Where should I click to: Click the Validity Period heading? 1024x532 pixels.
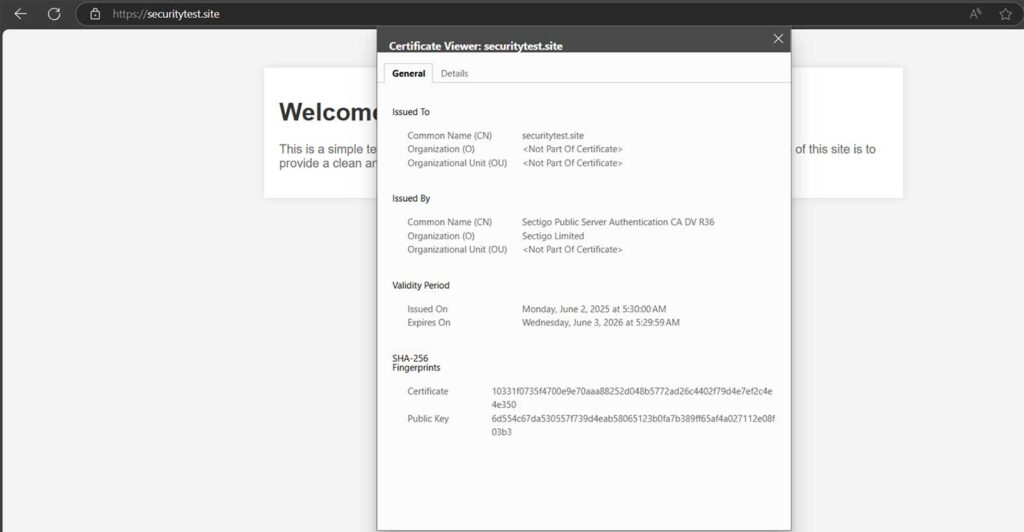pos(421,285)
